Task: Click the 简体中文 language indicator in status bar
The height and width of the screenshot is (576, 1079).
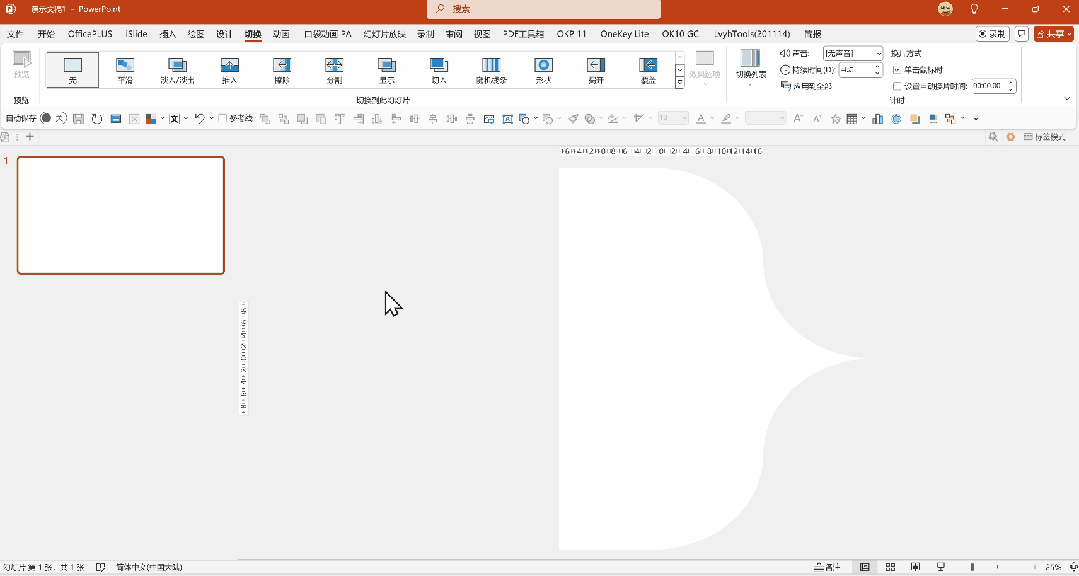Action: pyautogui.click(x=149, y=567)
